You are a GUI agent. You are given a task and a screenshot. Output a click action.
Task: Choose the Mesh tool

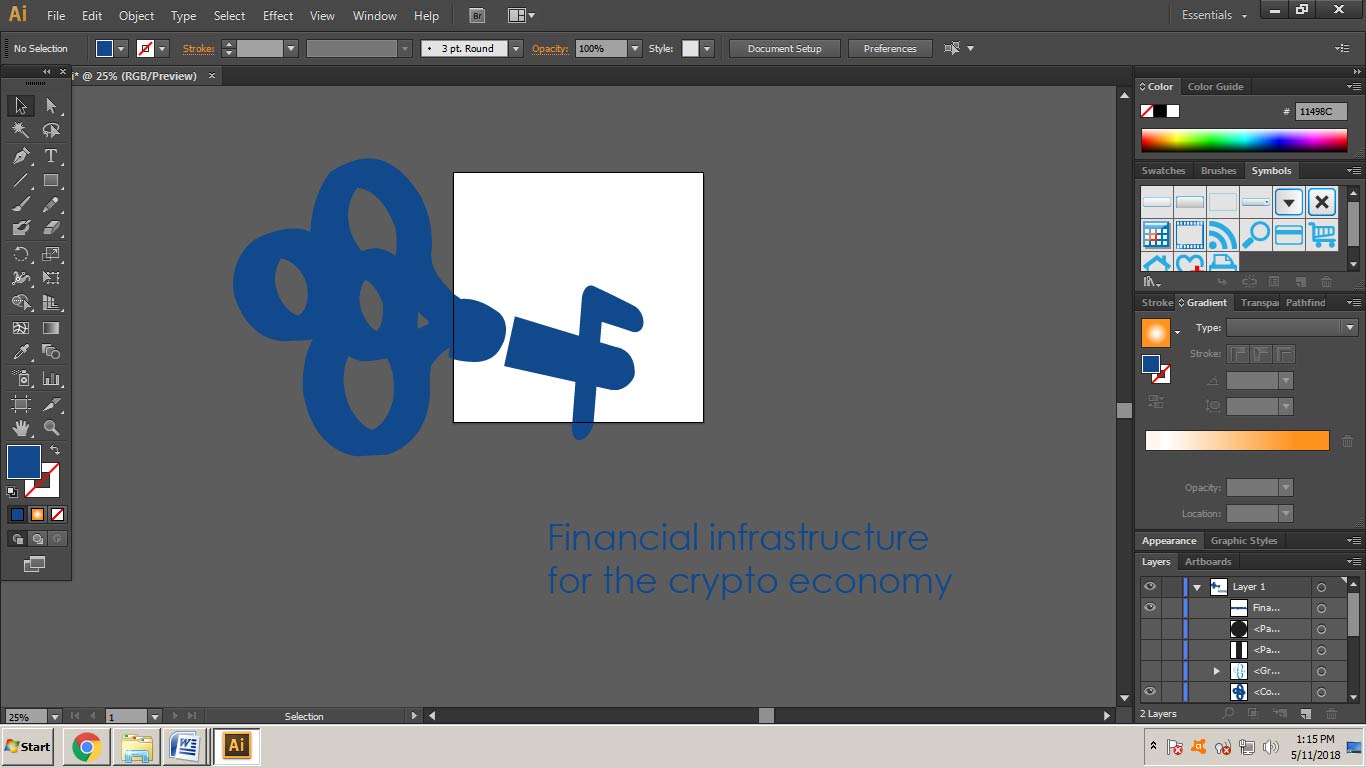(x=20, y=328)
